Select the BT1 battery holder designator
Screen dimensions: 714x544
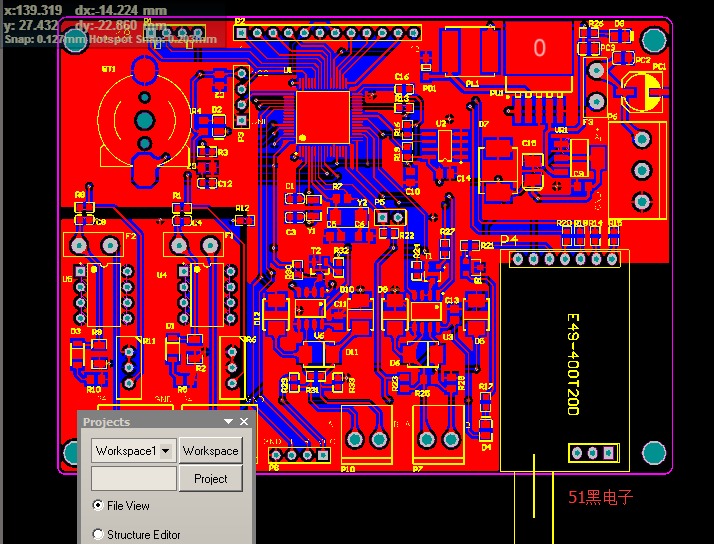(108, 70)
